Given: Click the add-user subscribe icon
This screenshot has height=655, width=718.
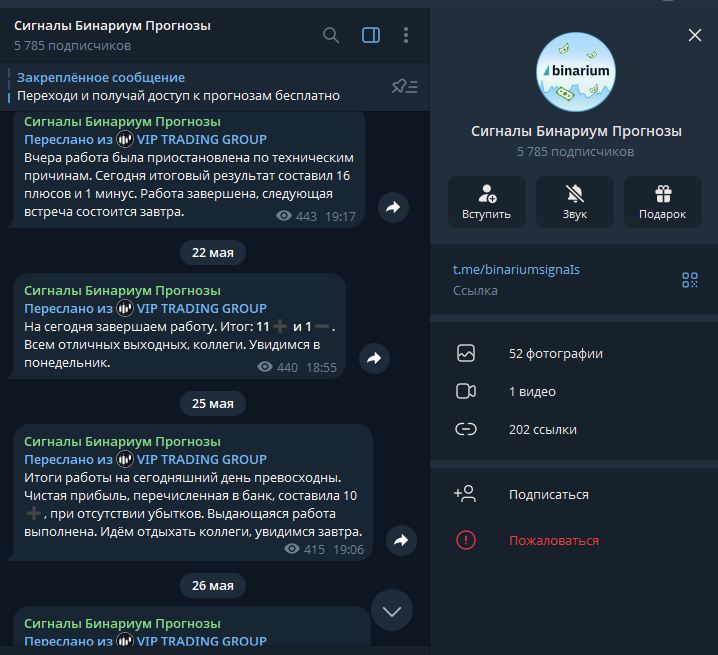Looking at the screenshot, I should [x=465, y=494].
